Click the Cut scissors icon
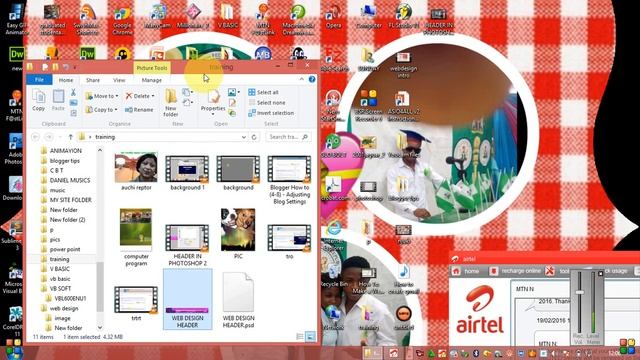Screen dimensions: 640x360 click(x=73, y=93)
